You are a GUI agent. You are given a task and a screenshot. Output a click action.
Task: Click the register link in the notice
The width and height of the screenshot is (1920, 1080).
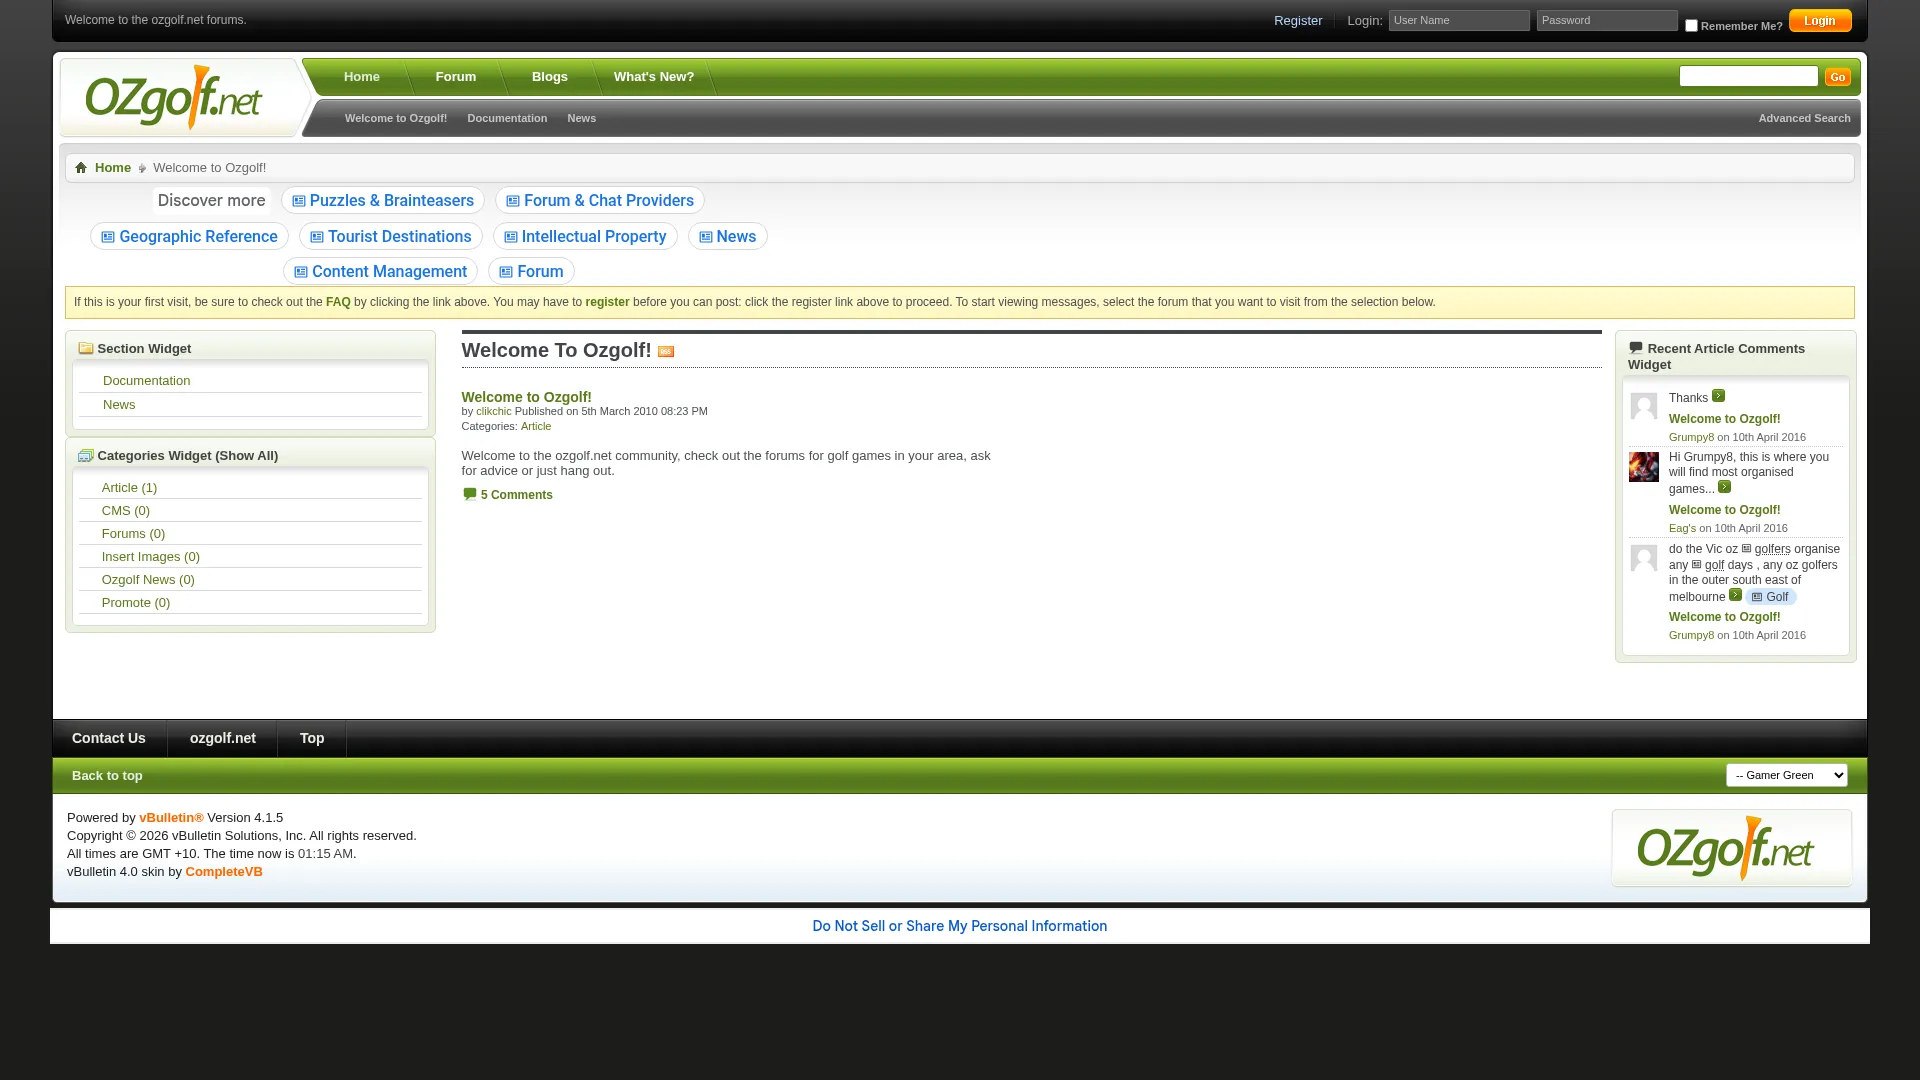tap(607, 302)
